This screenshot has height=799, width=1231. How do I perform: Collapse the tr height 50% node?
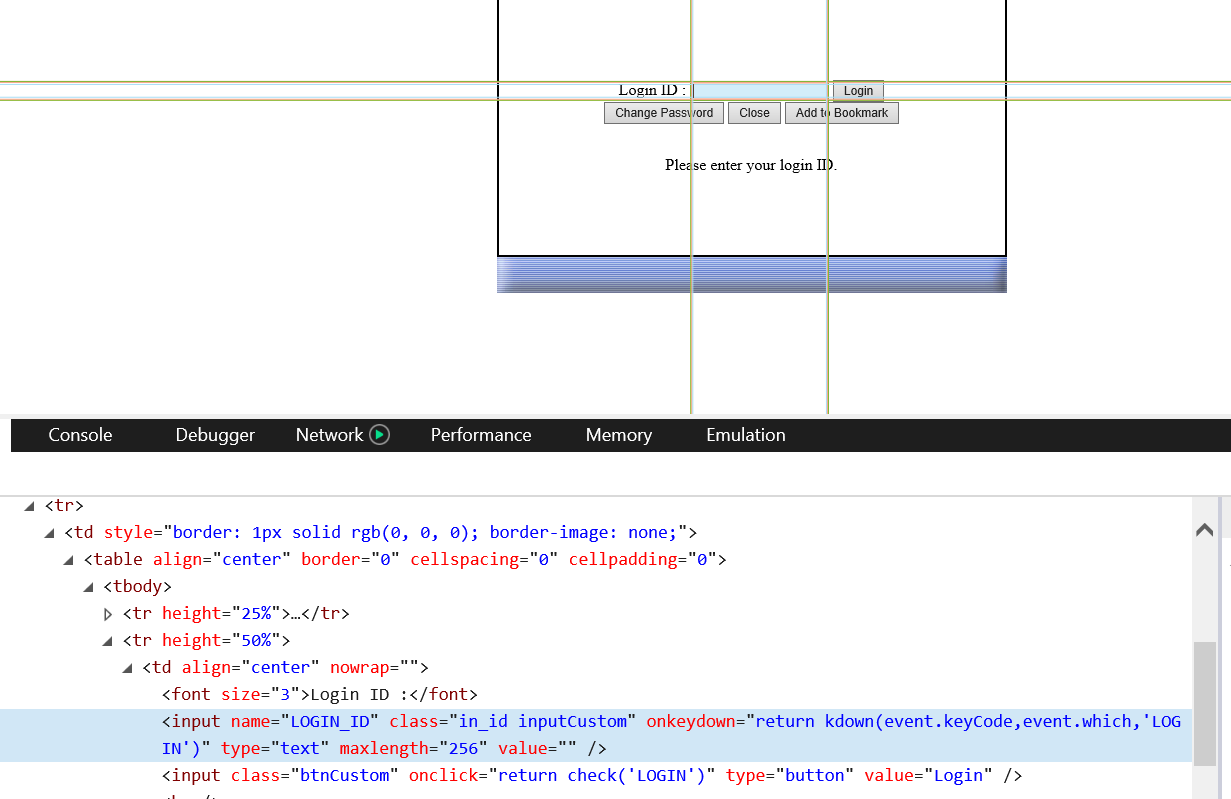click(x=108, y=641)
